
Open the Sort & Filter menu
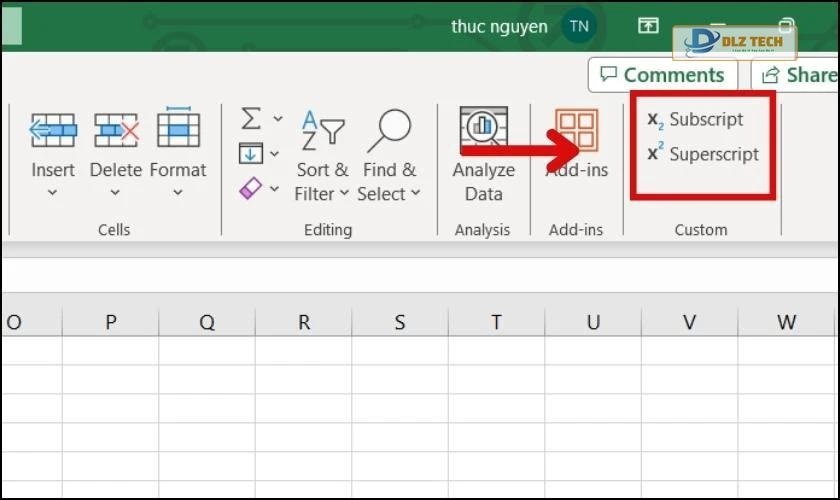tap(322, 153)
